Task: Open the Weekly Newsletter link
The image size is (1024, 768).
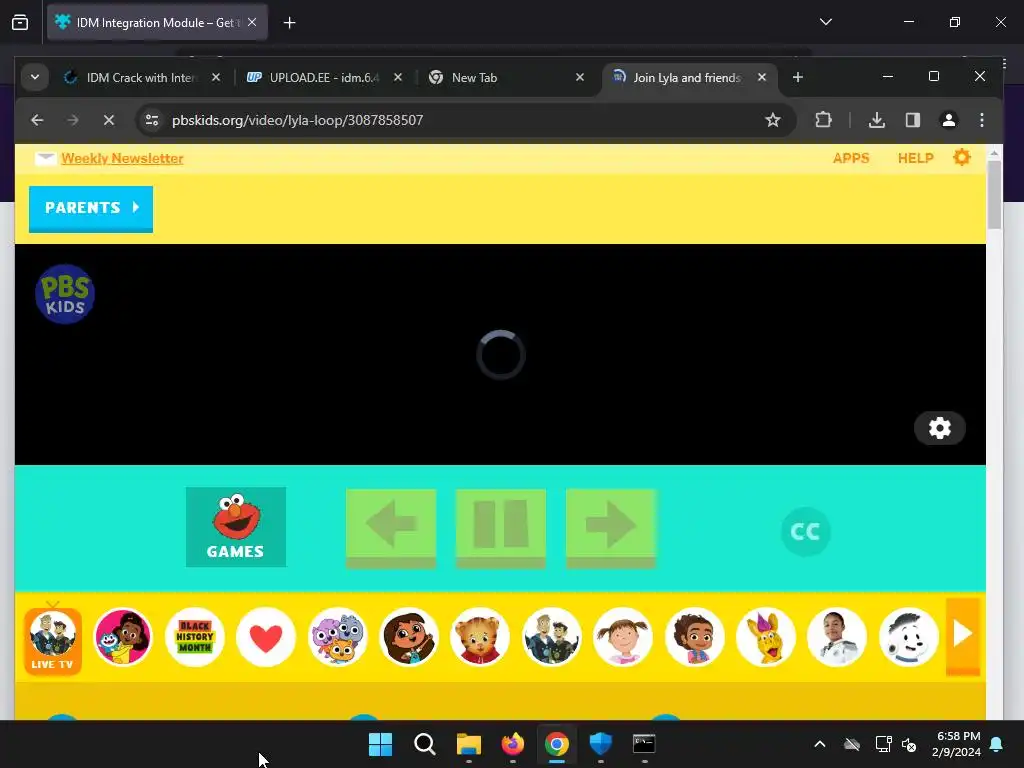Action: pyautogui.click(x=122, y=159)
